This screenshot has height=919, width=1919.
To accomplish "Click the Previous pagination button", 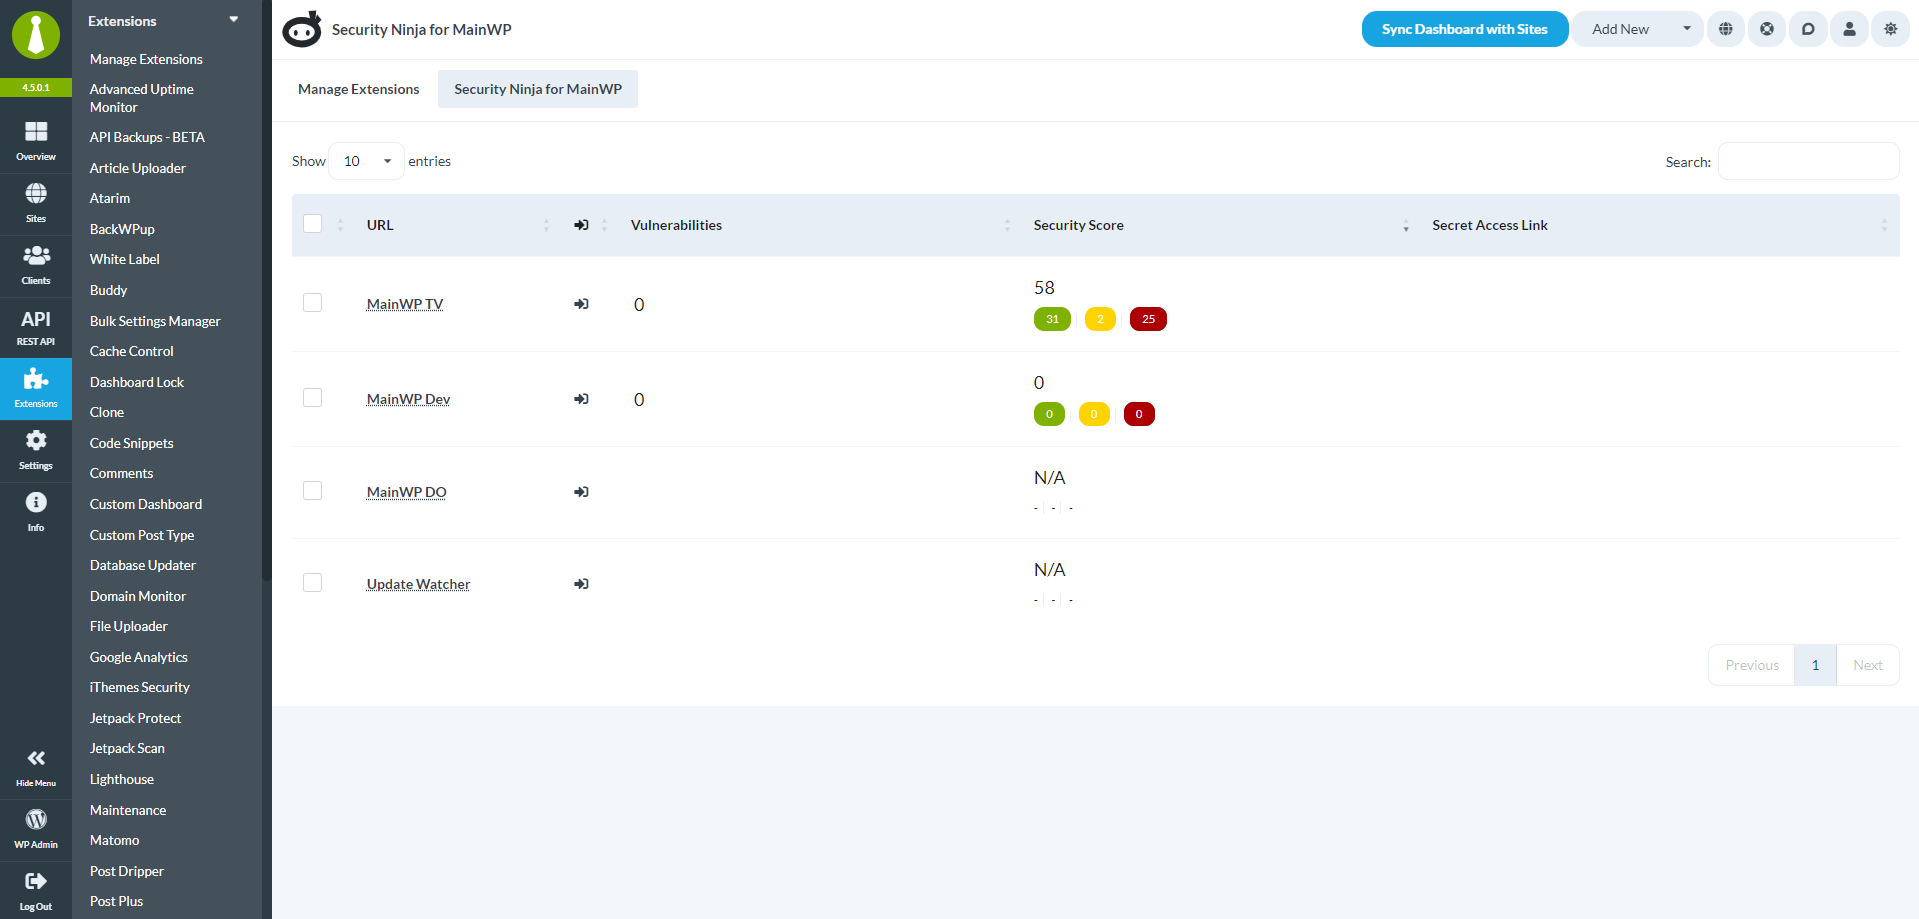I will (x=1752, y=665).
